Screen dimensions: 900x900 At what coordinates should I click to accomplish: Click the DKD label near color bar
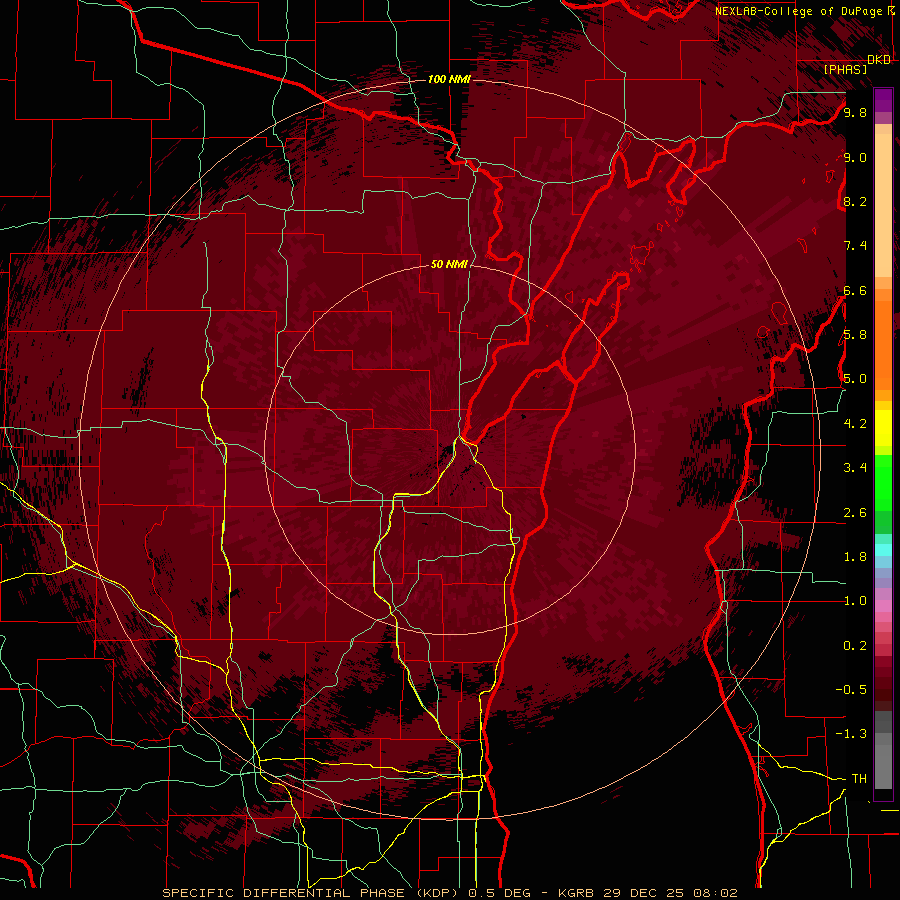[879, 60]
